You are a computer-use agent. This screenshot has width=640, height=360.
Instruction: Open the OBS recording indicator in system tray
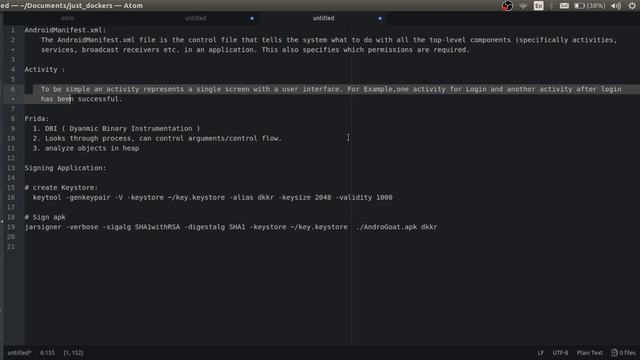507,6
